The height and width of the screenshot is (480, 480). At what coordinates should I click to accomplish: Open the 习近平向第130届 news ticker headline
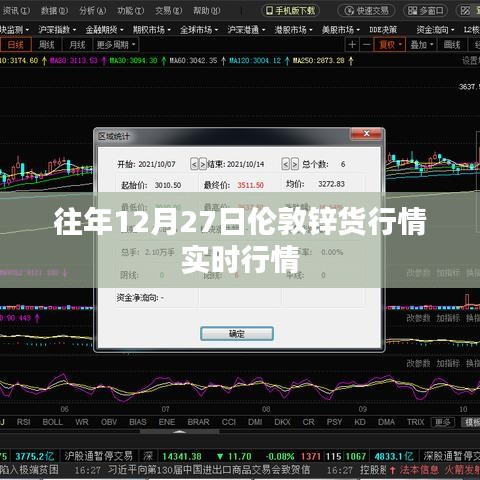coord(209,470)
